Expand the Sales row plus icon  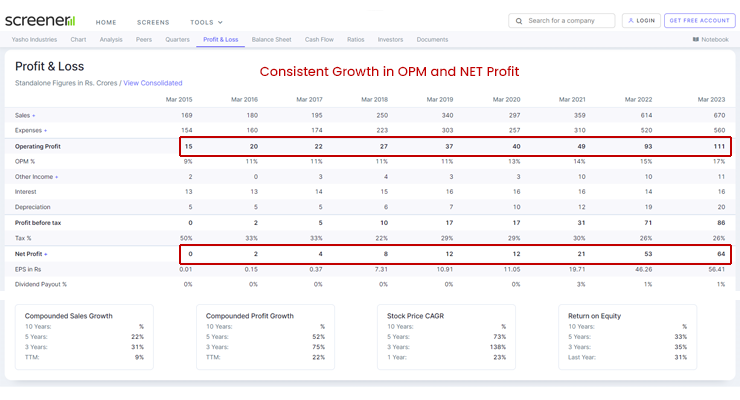click(x=34, y=115)
